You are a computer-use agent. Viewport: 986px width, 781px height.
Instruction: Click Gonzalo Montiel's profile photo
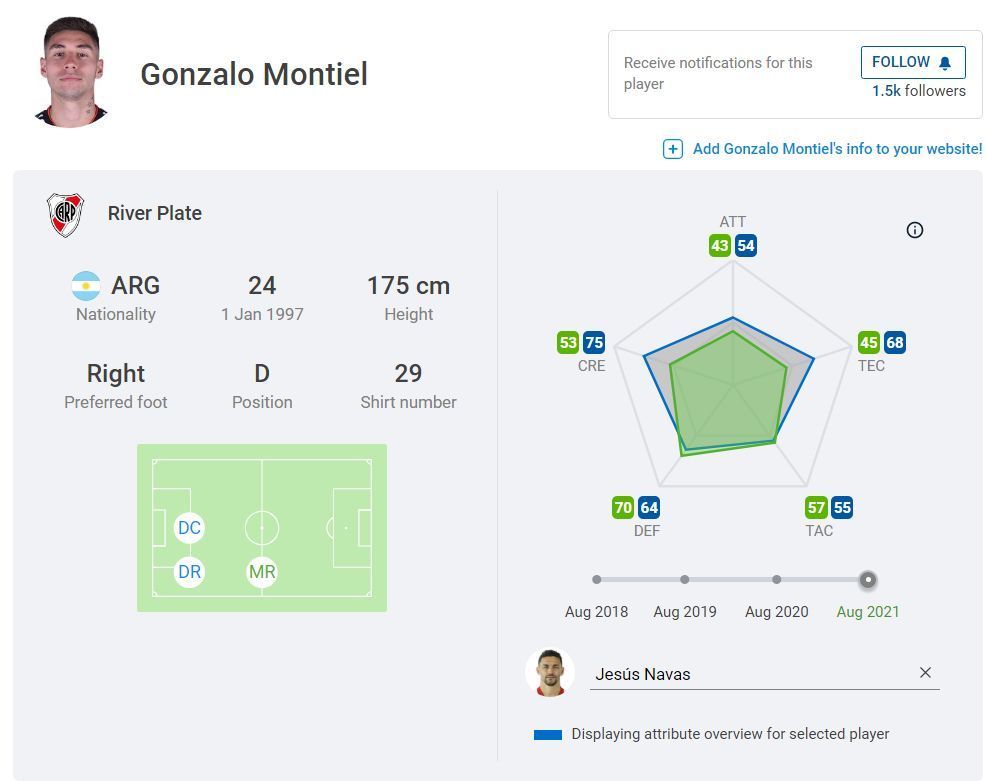[71, 73]
